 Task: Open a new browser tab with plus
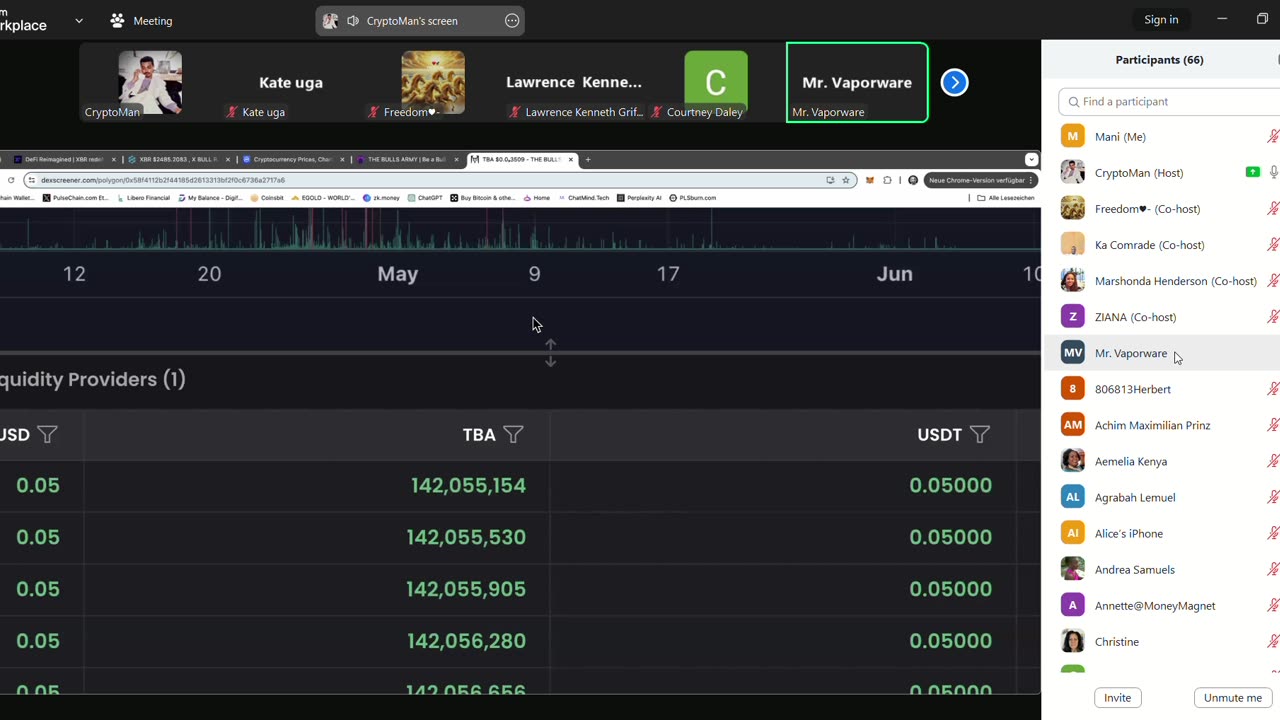pyautogui.click(x=588, y=159)
